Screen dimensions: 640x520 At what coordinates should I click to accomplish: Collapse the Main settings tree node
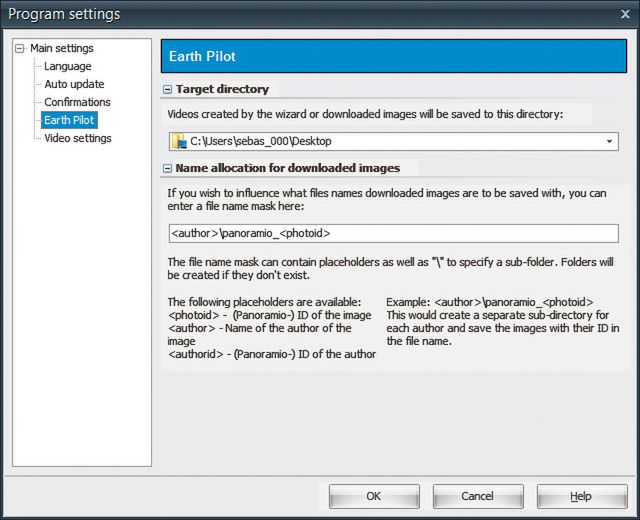click(x=19, y=49)
